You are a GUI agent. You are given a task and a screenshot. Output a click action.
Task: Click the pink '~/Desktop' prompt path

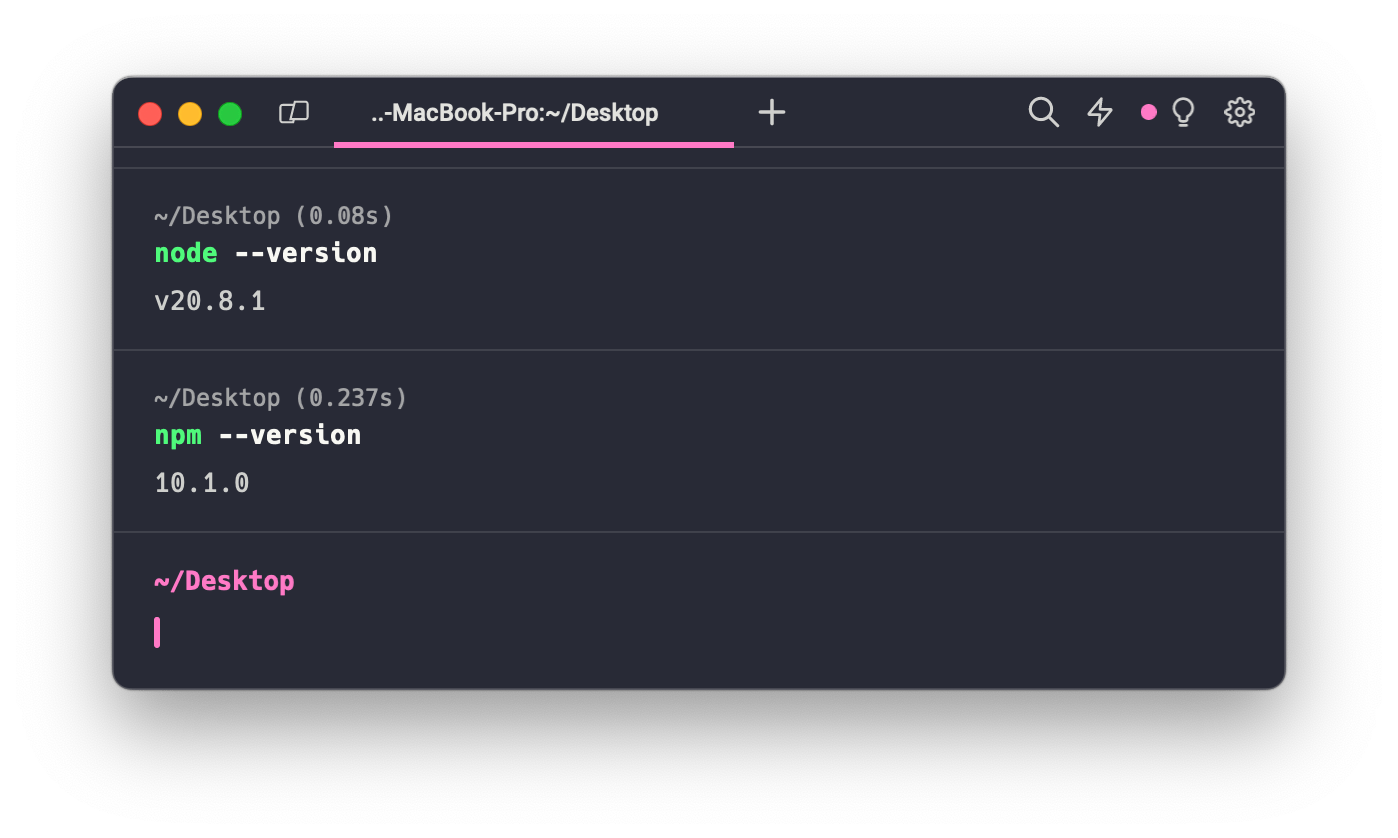tap(224, 581)
